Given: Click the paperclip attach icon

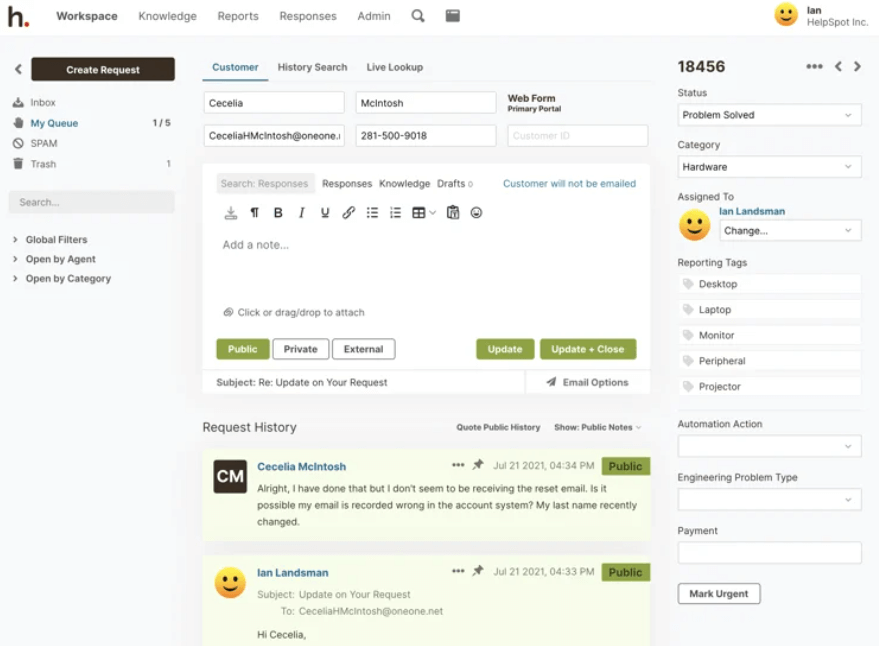Looking at the screenshot, I should pyautogui.click(x=228, y=312).
